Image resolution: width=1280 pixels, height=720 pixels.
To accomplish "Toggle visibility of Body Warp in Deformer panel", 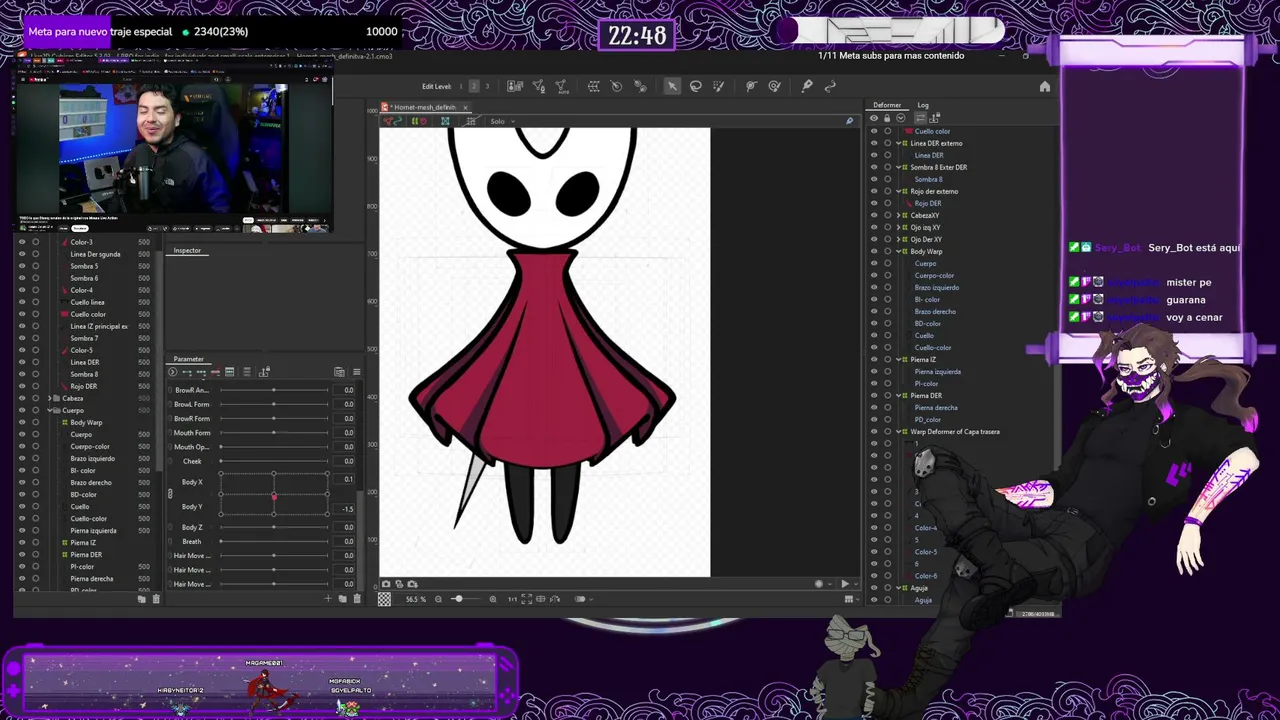I will (x=874, y=251).
